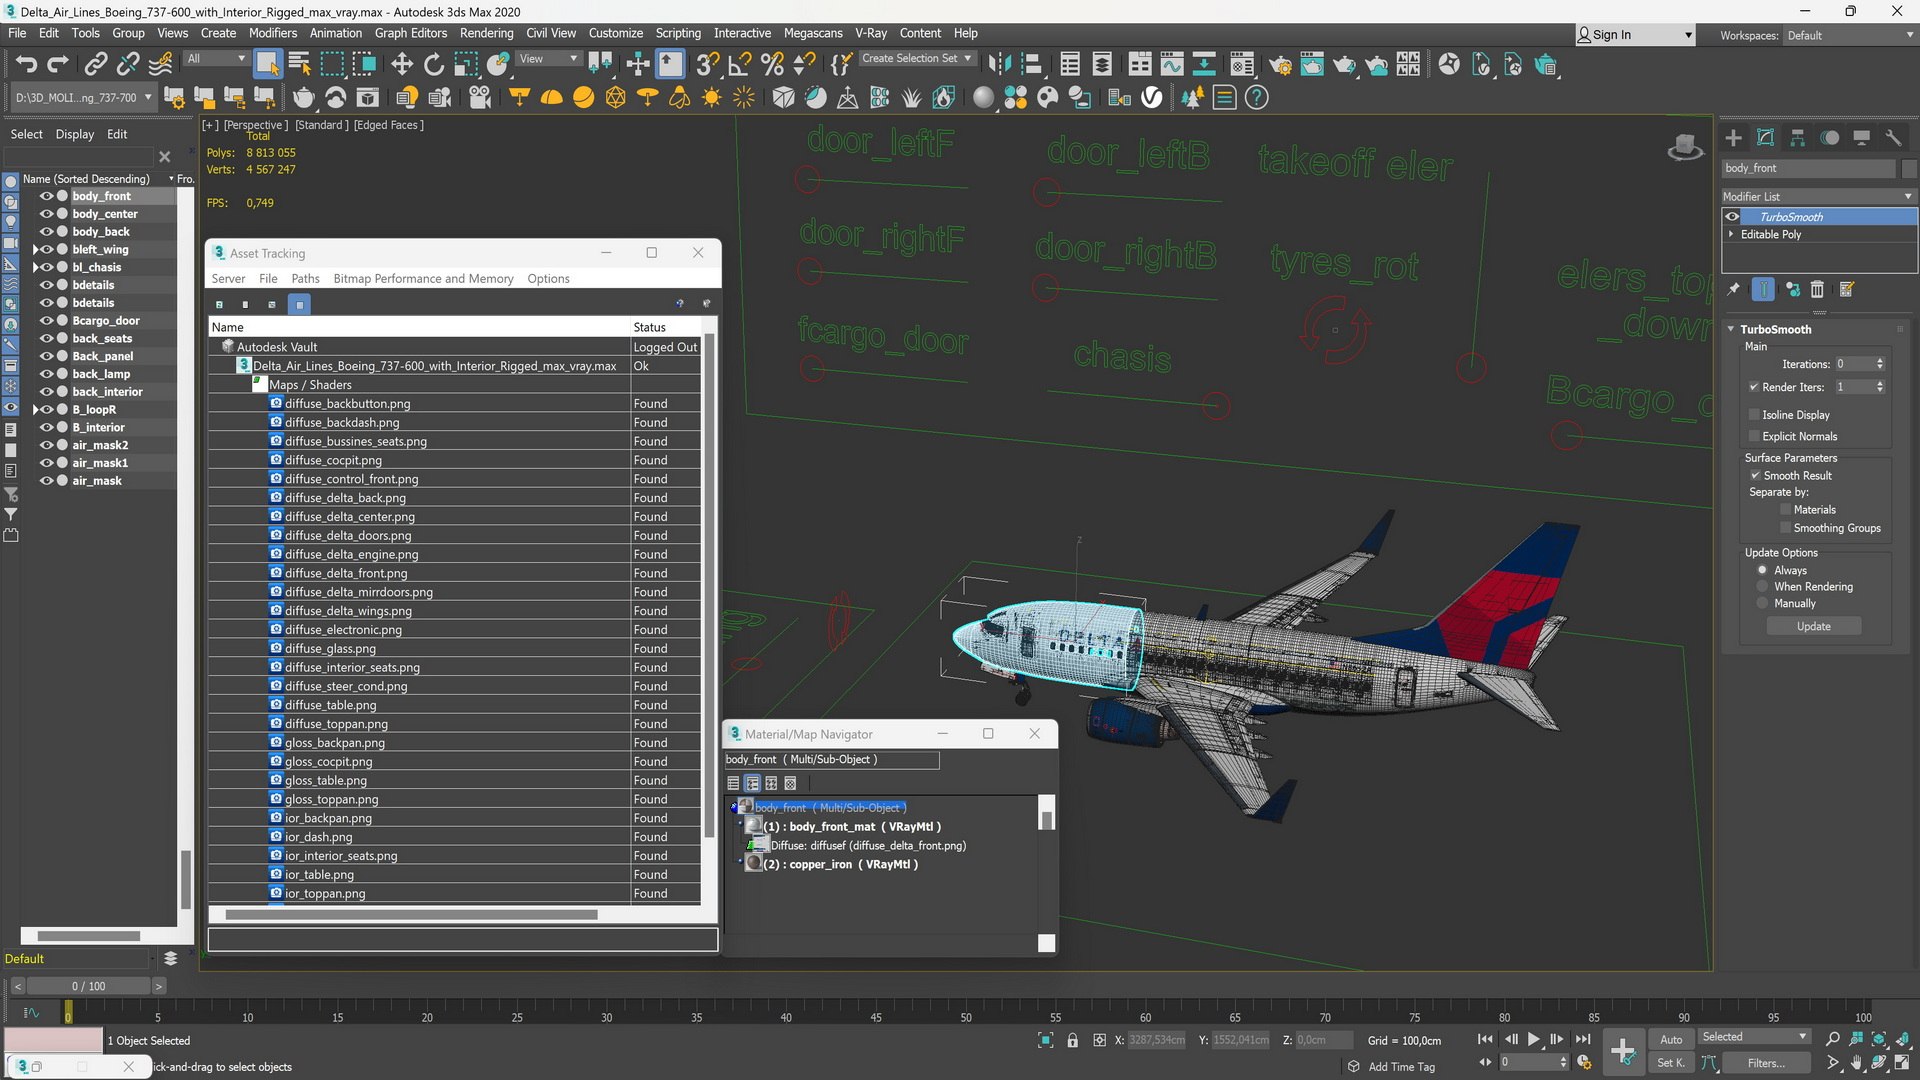Click the Set Keys large plus icon
The width and height of the screenshot is (1920, 1080).
click(1622, 1051)
